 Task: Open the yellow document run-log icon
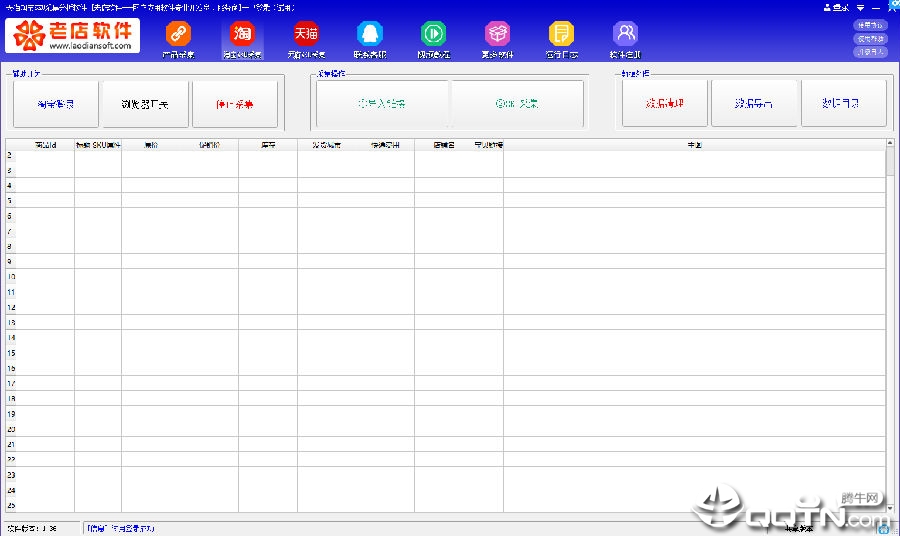coord(561,34)
